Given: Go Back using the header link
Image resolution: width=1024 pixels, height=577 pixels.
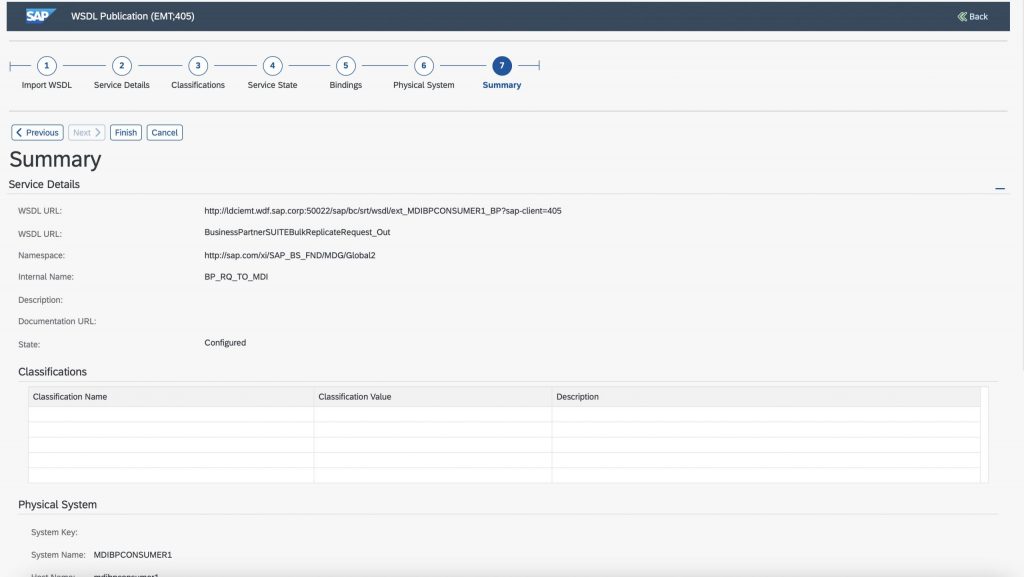Looking at the screenshot, I should point(972,16).
